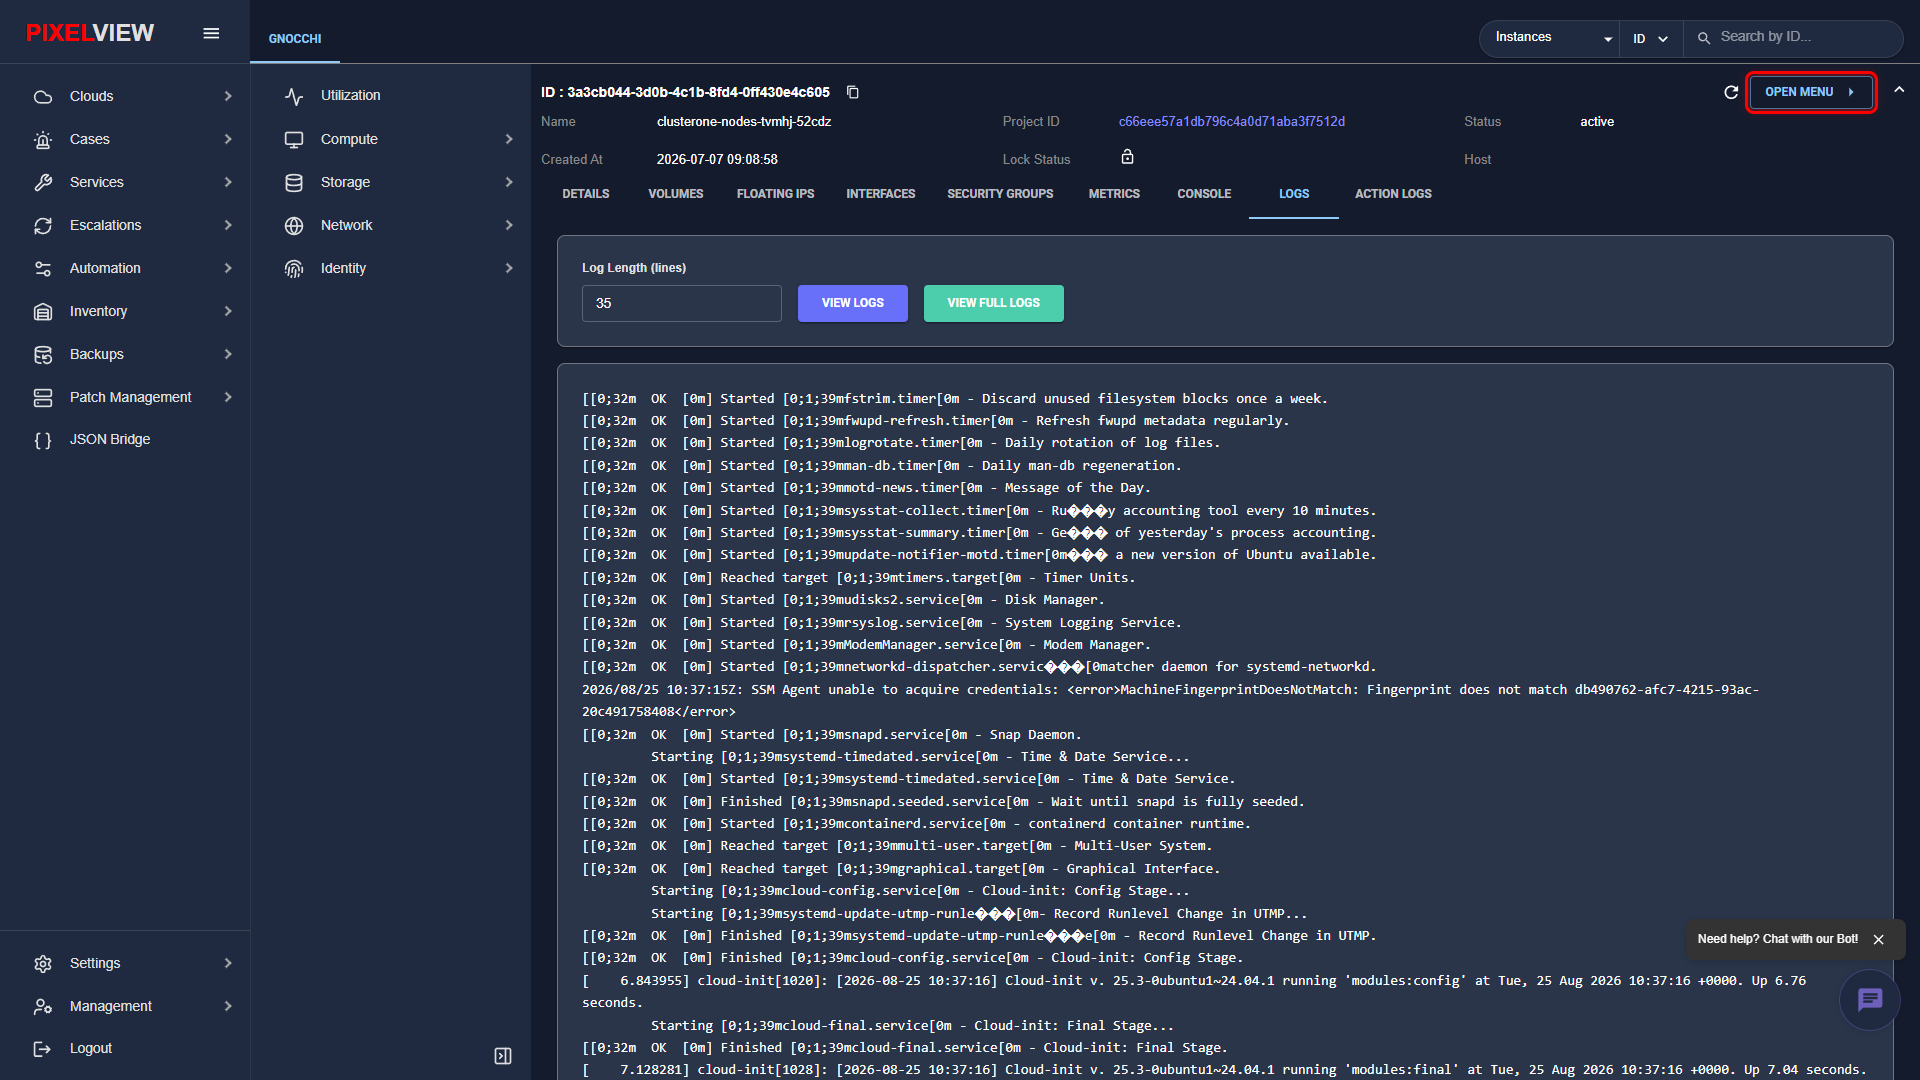Screen dimensions: 1920x1080
Task: Open the JSON Bridge braces icon
Action: point(43,440)
